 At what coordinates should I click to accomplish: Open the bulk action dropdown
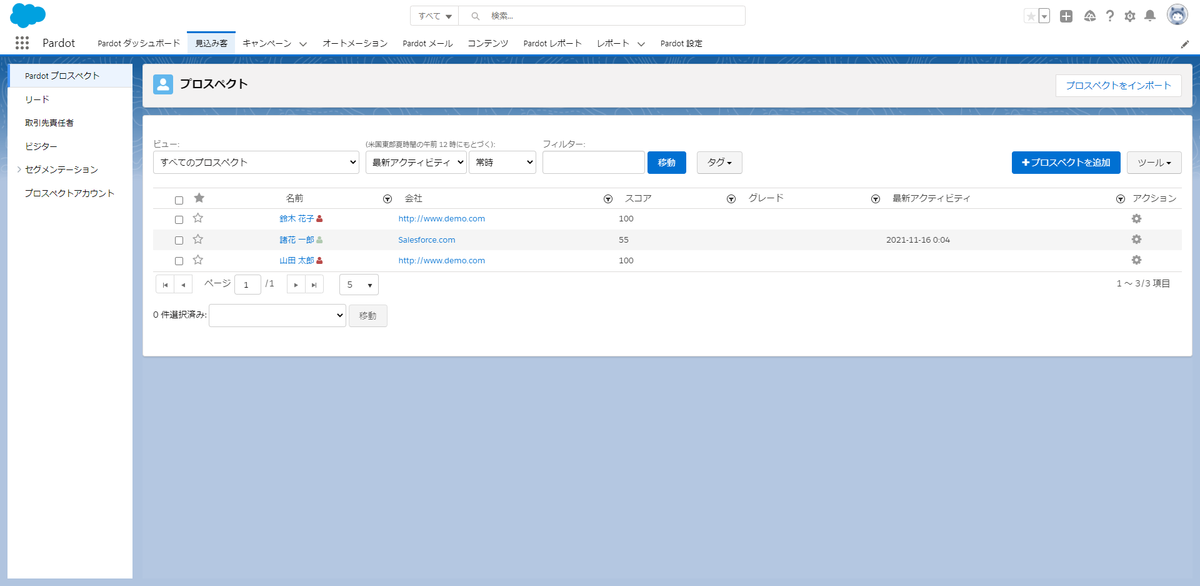(277, 315)
